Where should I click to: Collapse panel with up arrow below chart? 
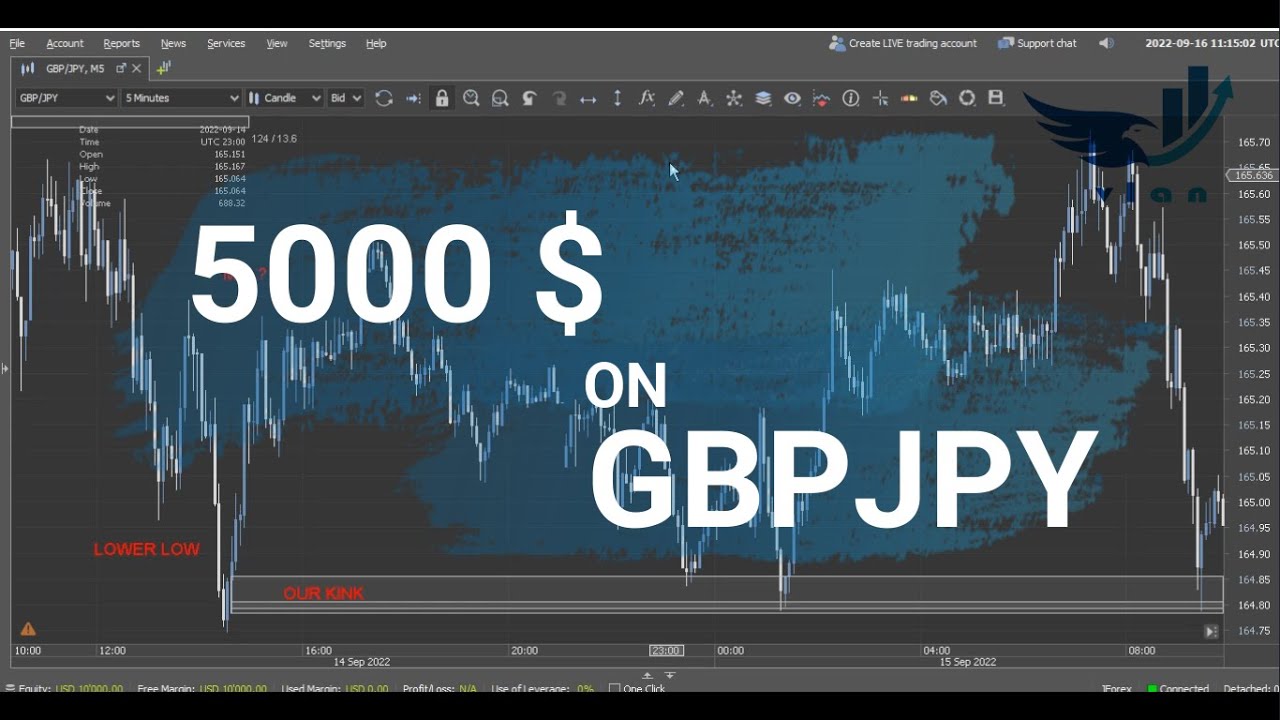click(647, 676)
